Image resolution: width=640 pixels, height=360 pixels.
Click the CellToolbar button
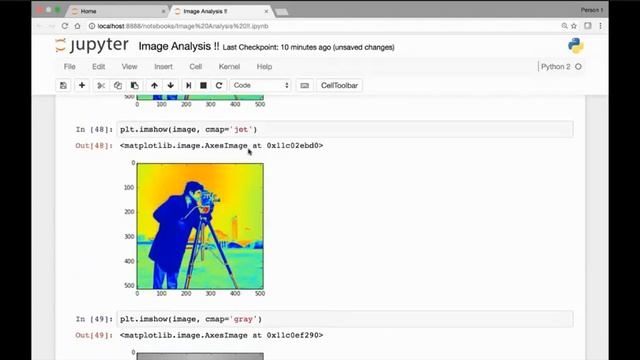[339, 85]
